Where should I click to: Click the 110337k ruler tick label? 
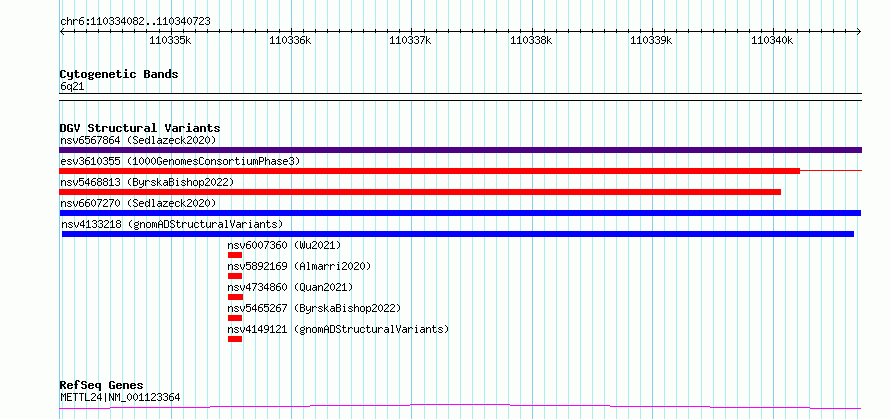click(x=410, y=40)
